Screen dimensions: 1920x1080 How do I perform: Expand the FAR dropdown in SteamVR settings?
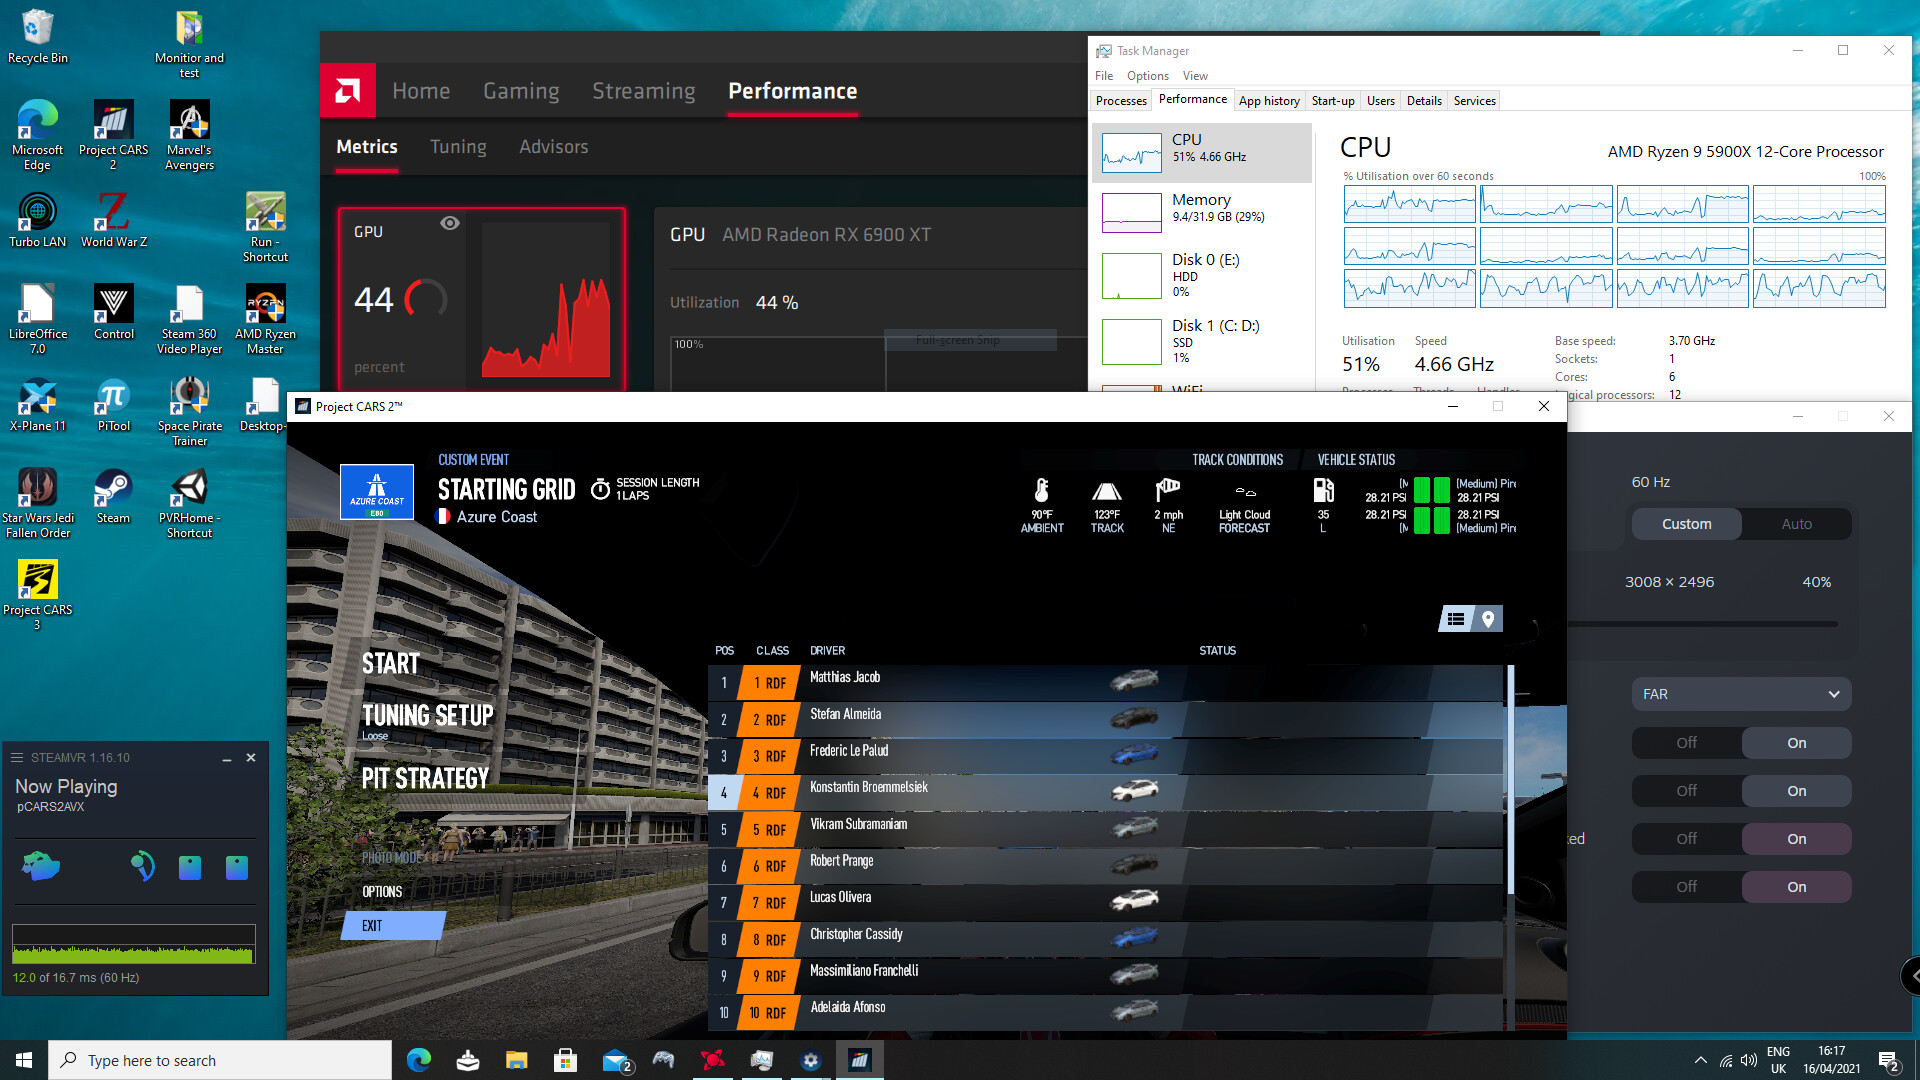click(1741, 694)
